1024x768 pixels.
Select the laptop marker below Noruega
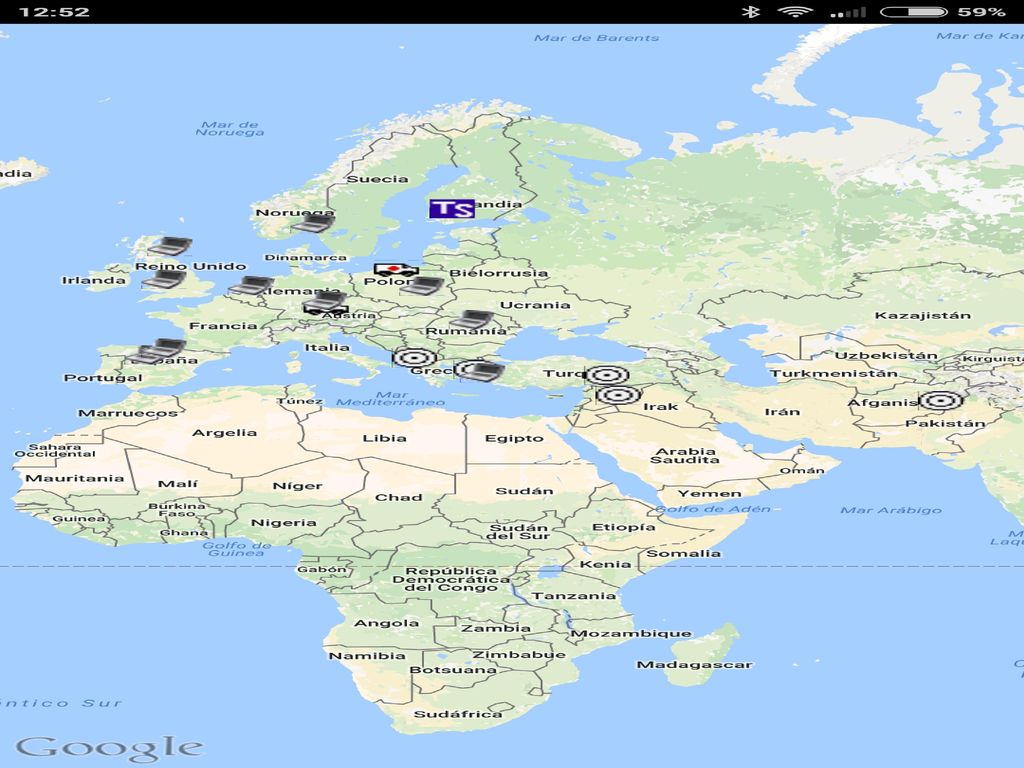pos(313,223)
